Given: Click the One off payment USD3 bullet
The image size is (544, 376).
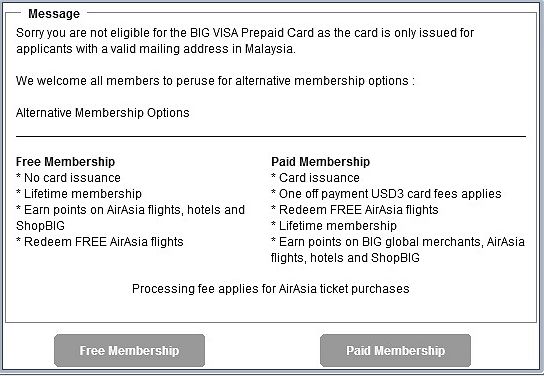Looking at the screenshot, I should 386,194.
